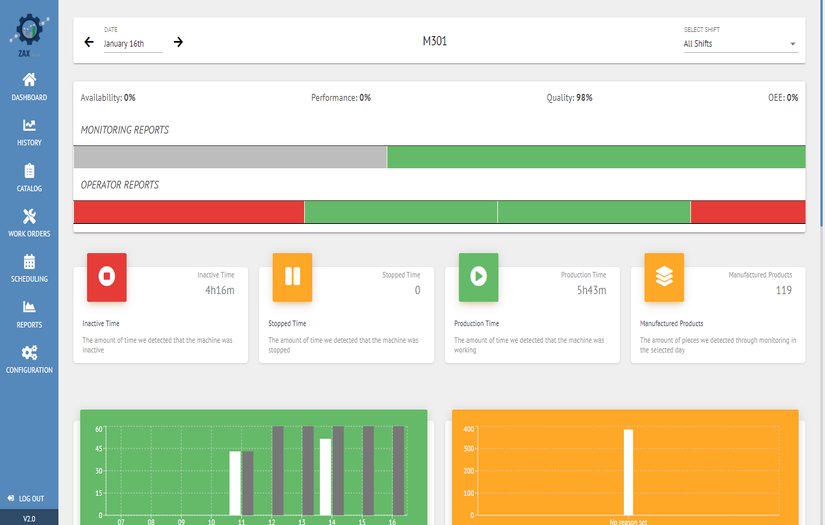Click the white No reason set bar
The height and width of the screenshot is (525, 825).
pyautogui.click(x=628, y=471)
